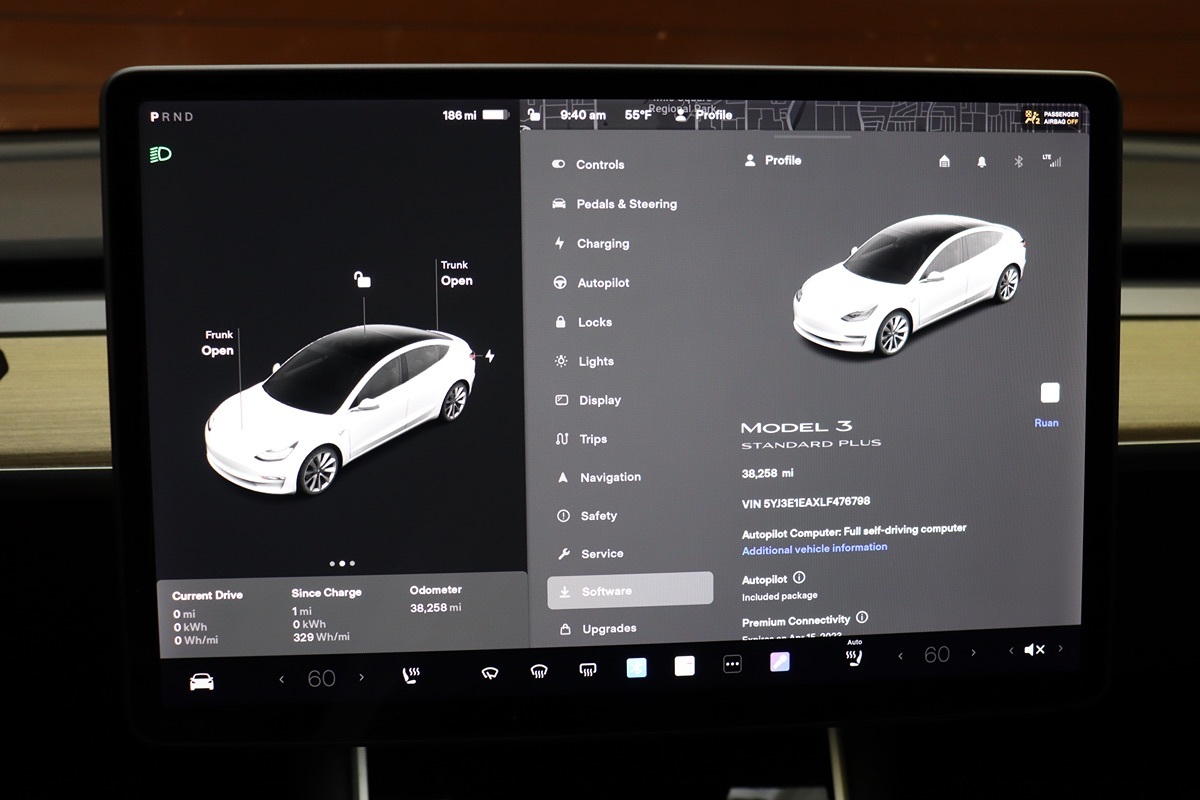Tap the charge port lightning bolt icon
The width and height of the screenshot is (1200, 800).
(x=489, y=356)
